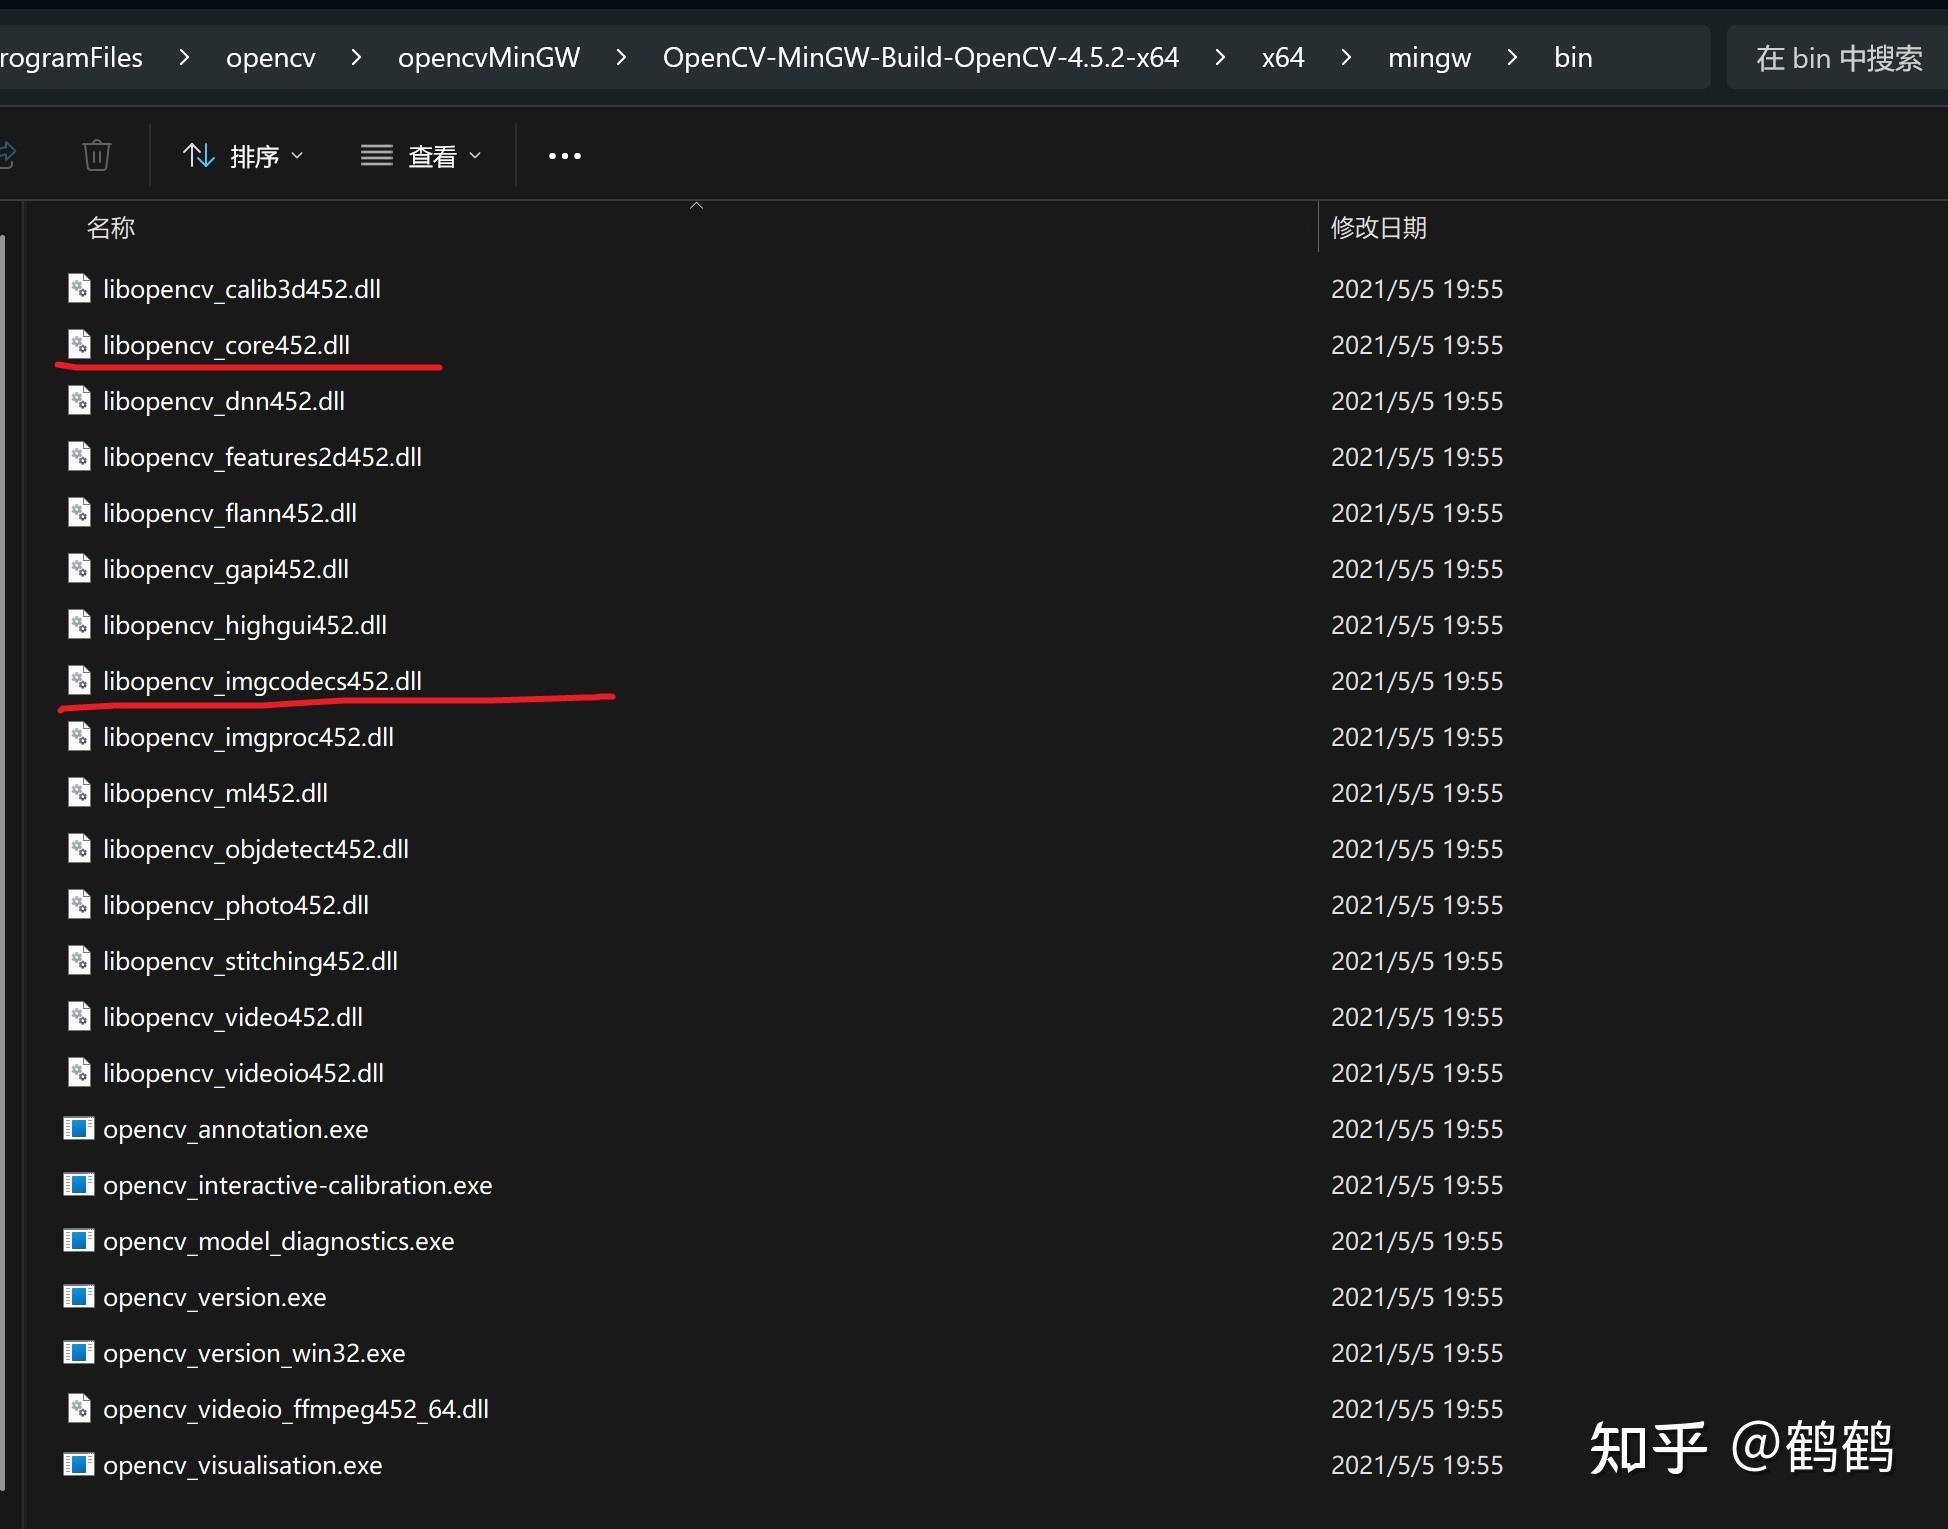Sort by the 修改日期 column header
1948x1529 pixels.
tap(1378, 228)
